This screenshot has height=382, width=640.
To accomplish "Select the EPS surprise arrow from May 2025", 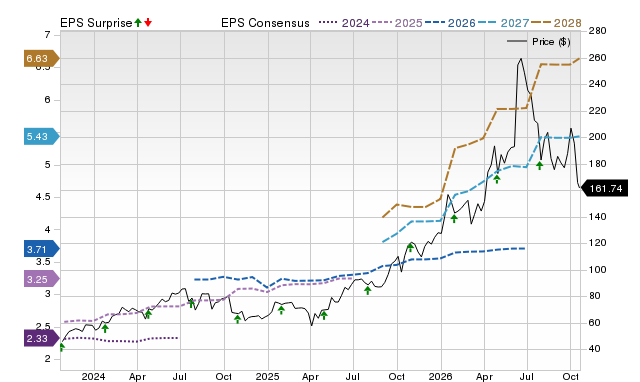I will pyautogui.click(x=324, y=315).
